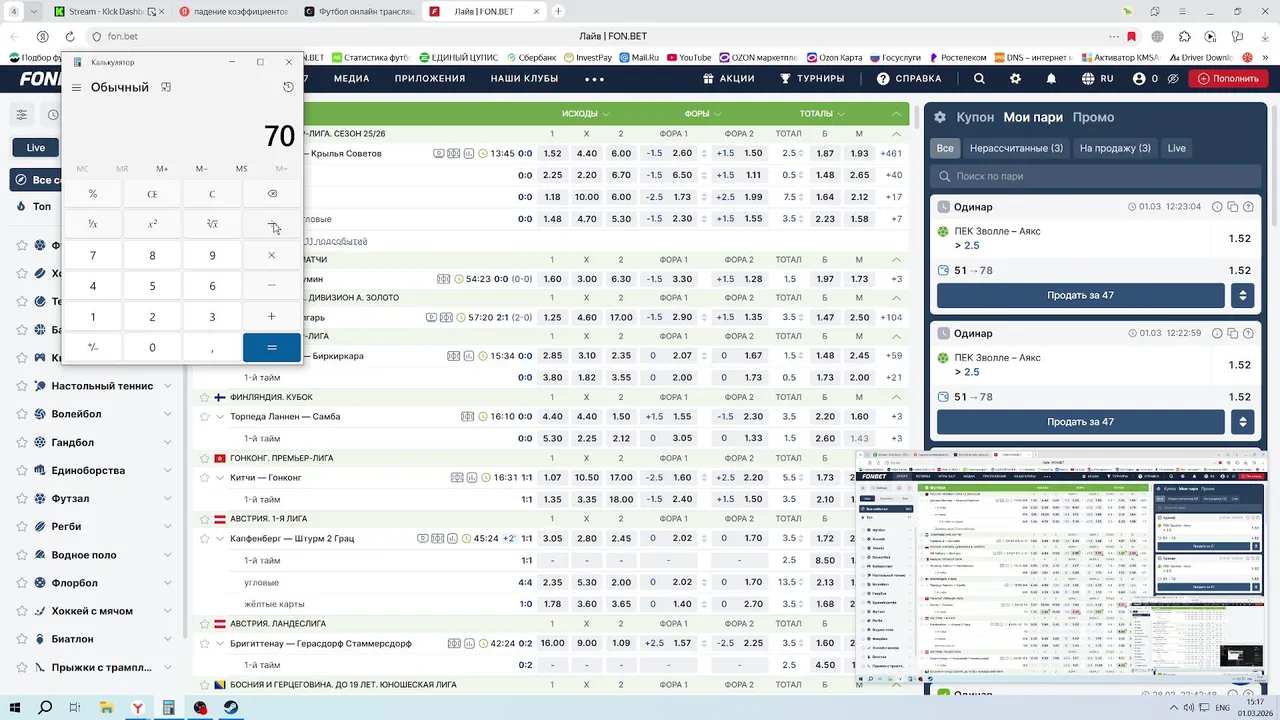Open calculator history panel
The height and width of the screenshot is (720, 1280).
(x=288, y=87)
